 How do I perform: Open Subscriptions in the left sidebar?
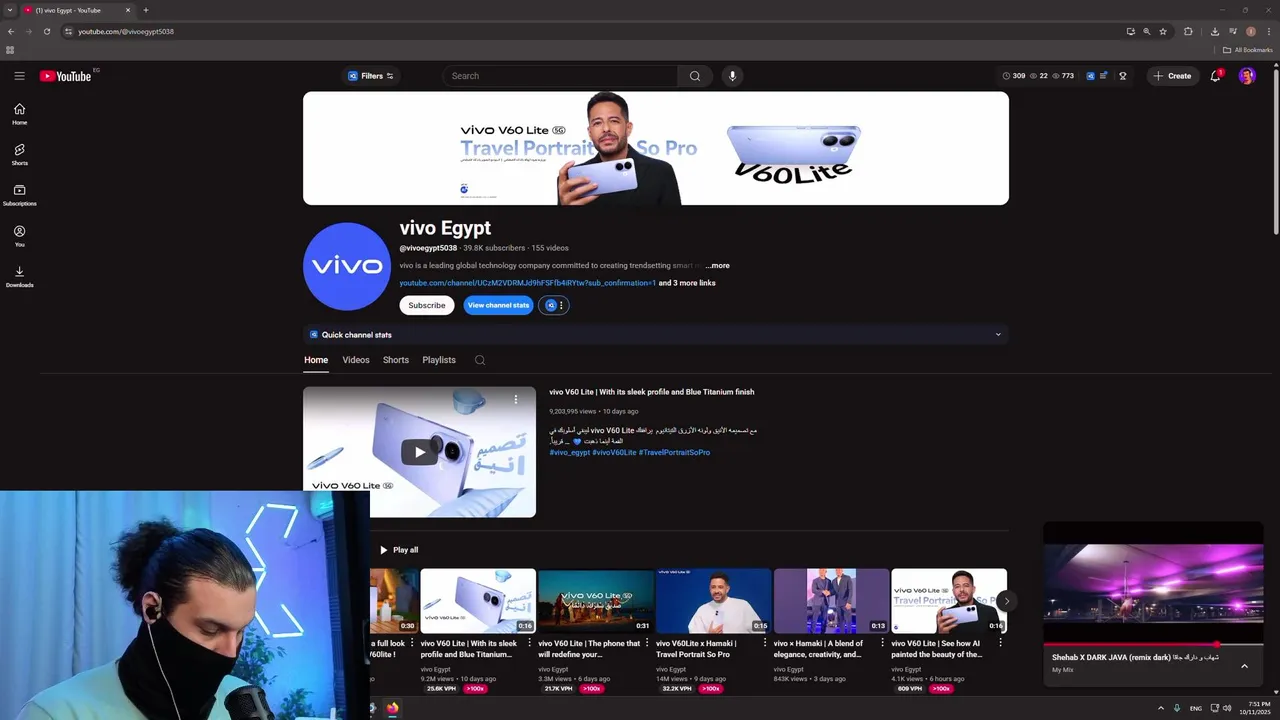[19, 195]
